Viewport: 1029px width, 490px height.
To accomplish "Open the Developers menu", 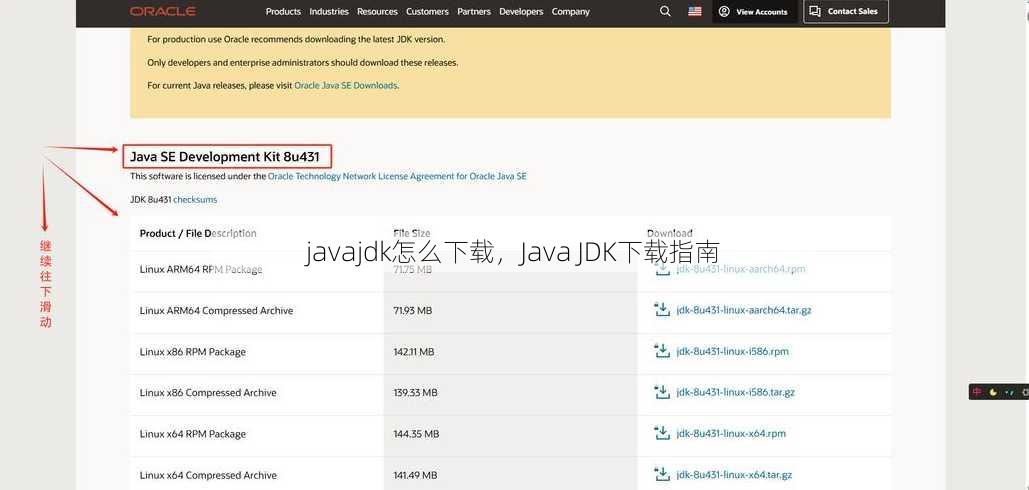I will point(521,12).
